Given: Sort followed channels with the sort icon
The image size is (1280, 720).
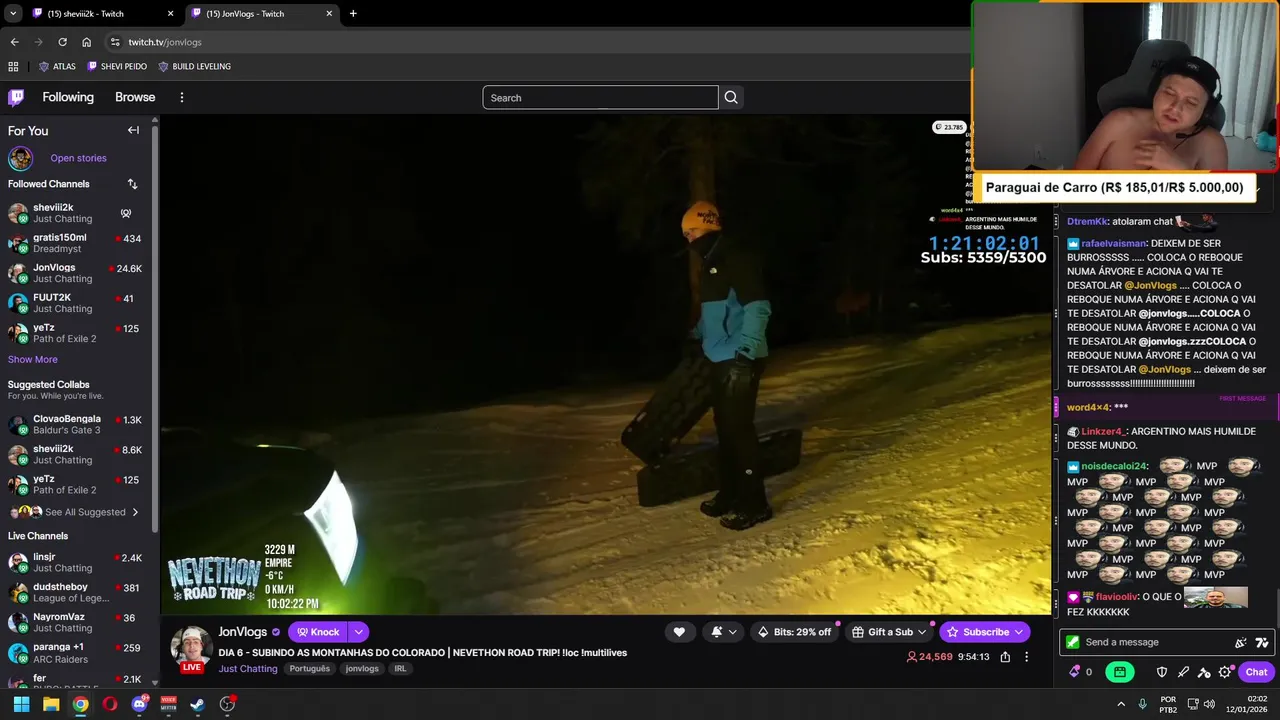Looking at the screenshot, I should [132, 184].
